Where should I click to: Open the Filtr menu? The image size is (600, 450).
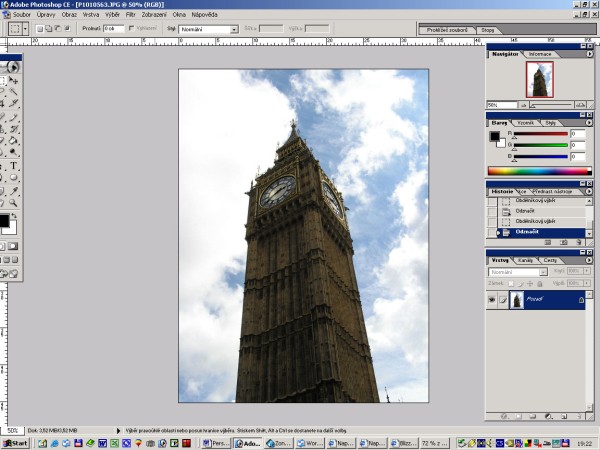131,15
